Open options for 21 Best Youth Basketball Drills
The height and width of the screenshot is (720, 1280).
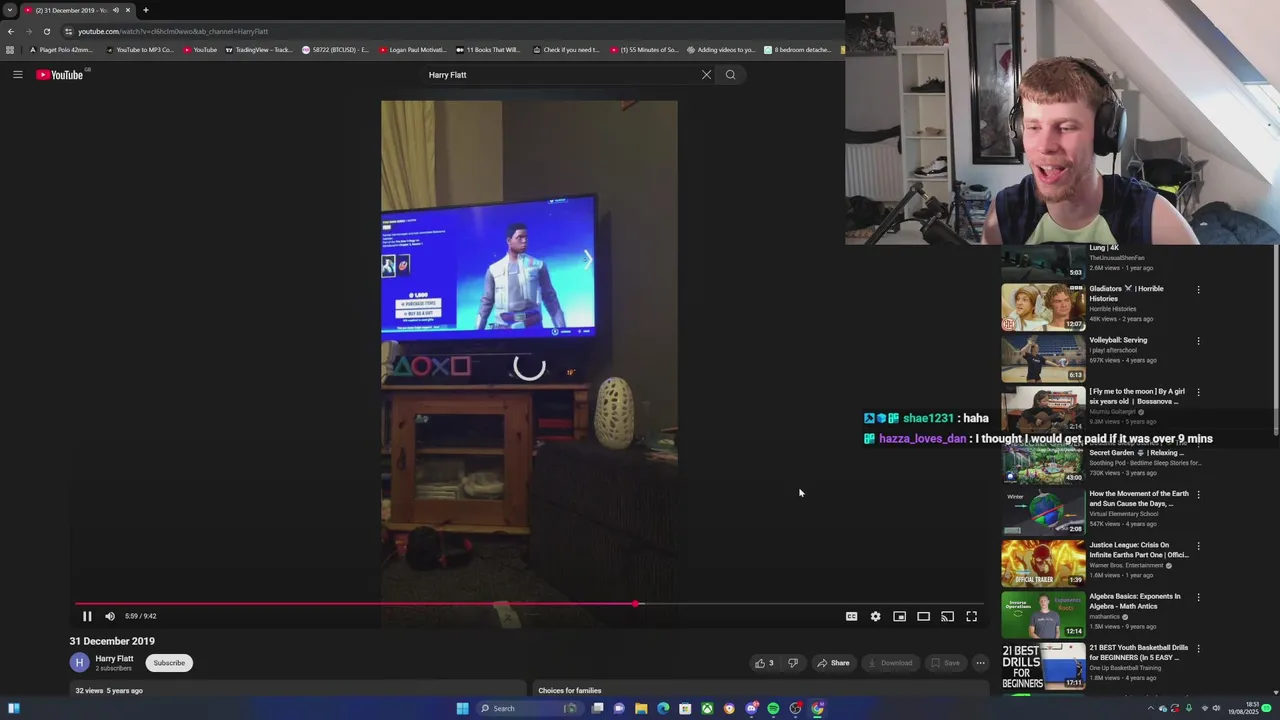tap(1198, 649)
